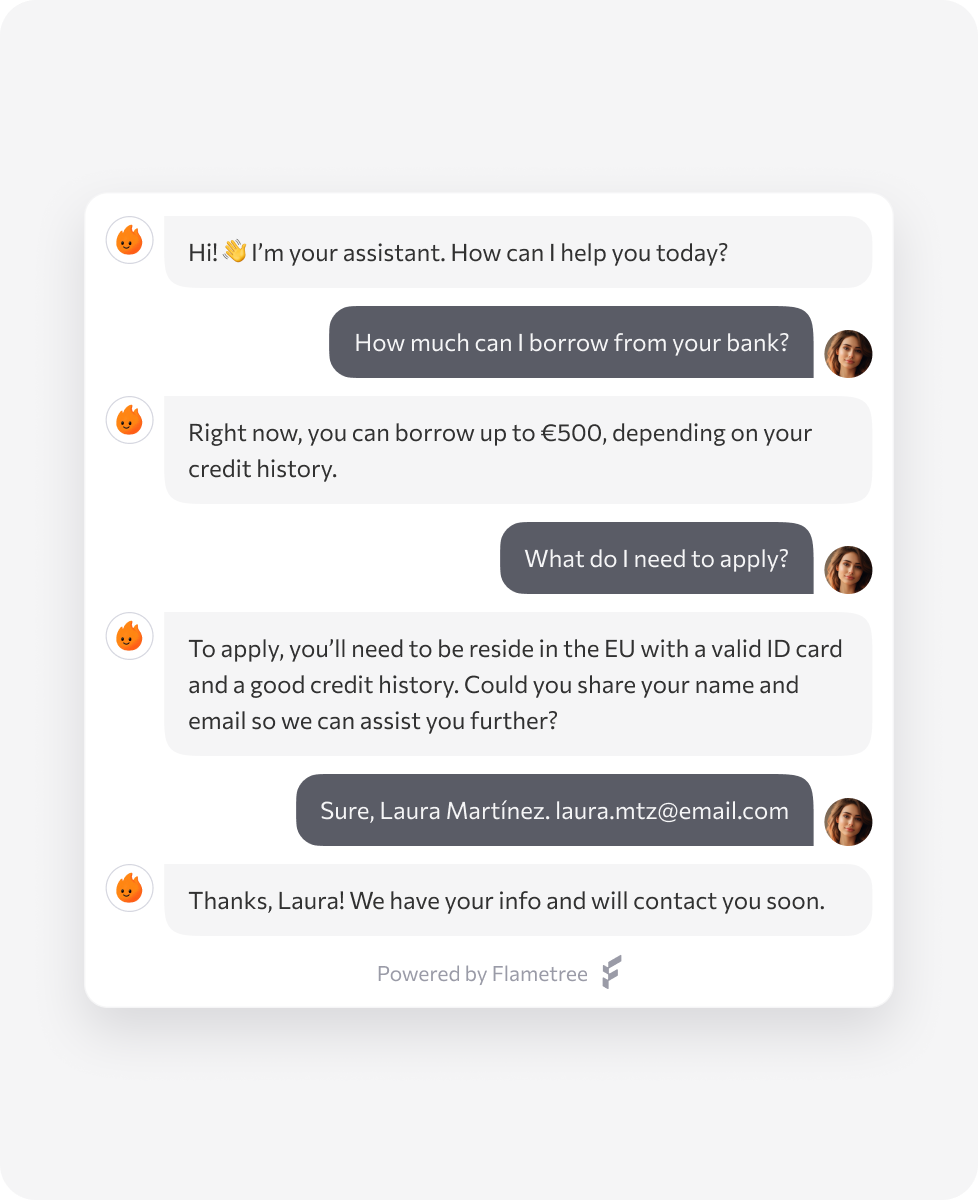Click the flame avatar beside the 'To apply' message
Viewport: 978px width, 1200px height.
pyautogui.click(x=130, y=636)
